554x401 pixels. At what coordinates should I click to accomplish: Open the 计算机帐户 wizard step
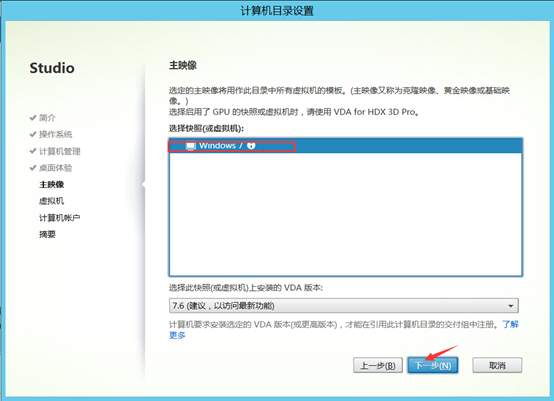pos(59,218)
